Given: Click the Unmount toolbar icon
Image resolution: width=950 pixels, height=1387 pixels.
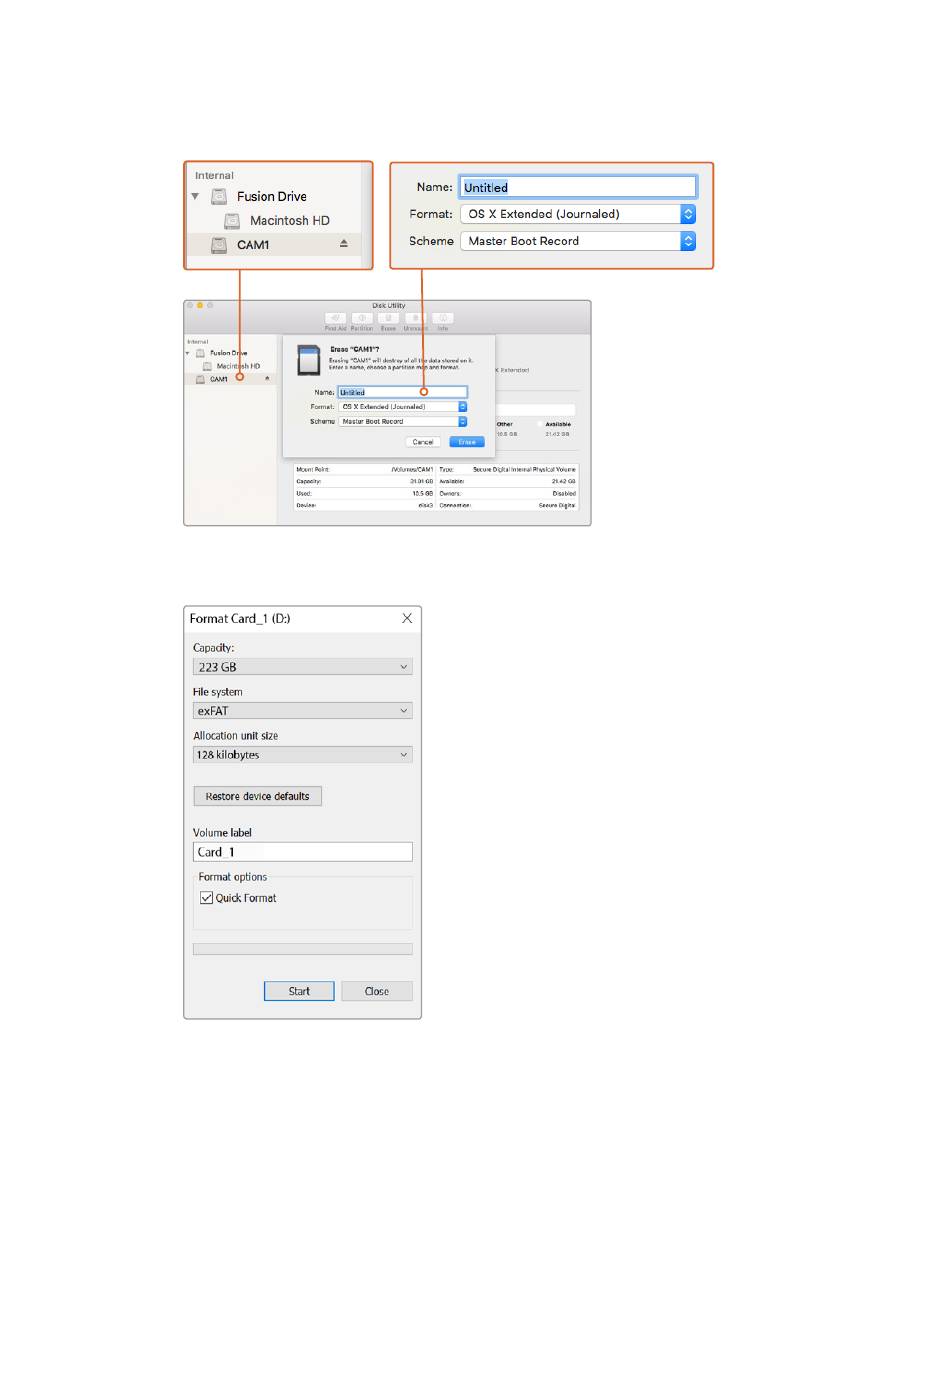Looking at the screenshot, I should pyautogui.click(x=415, y=318).
